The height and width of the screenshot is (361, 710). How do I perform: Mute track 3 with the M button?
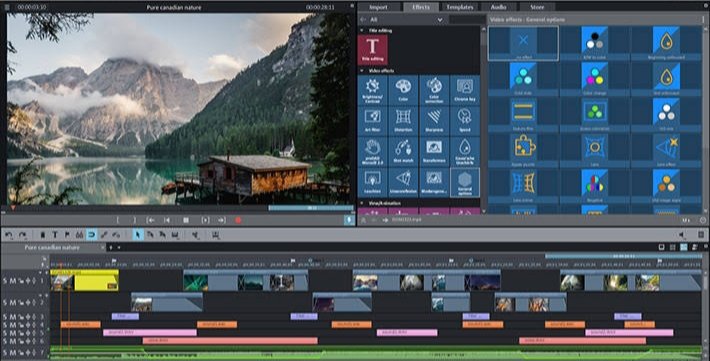click(13, 317)
